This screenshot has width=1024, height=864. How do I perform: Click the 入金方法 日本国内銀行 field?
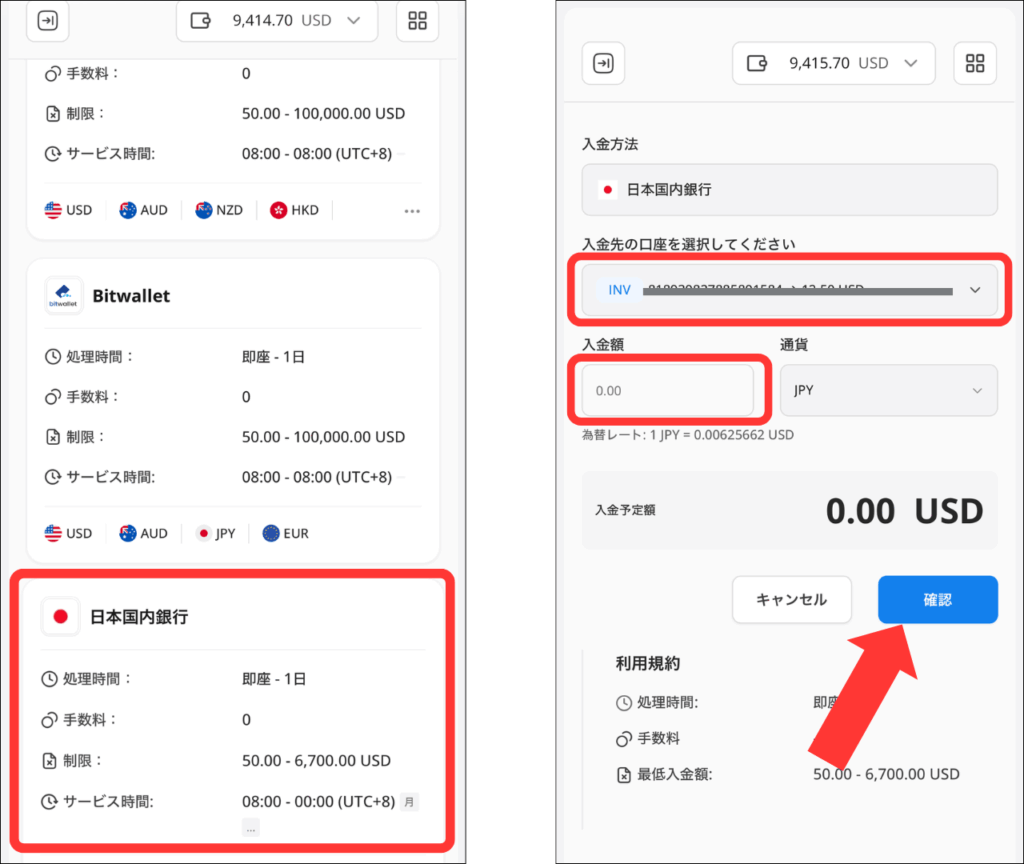point(789,189)
